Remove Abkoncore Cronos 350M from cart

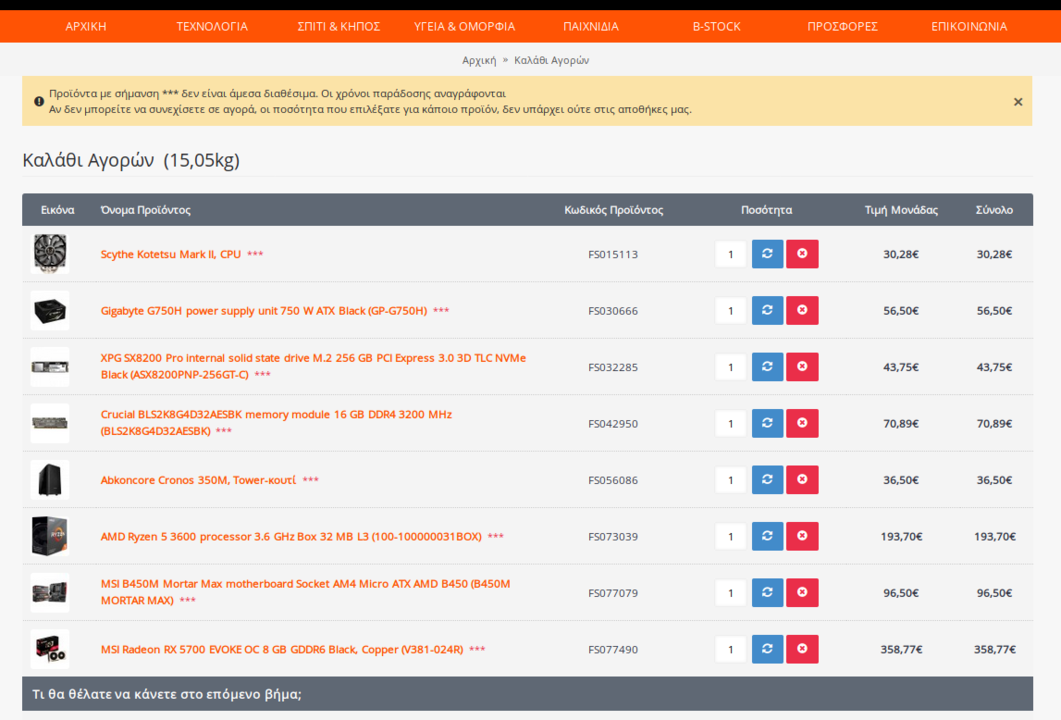click(x=802, y=480)
